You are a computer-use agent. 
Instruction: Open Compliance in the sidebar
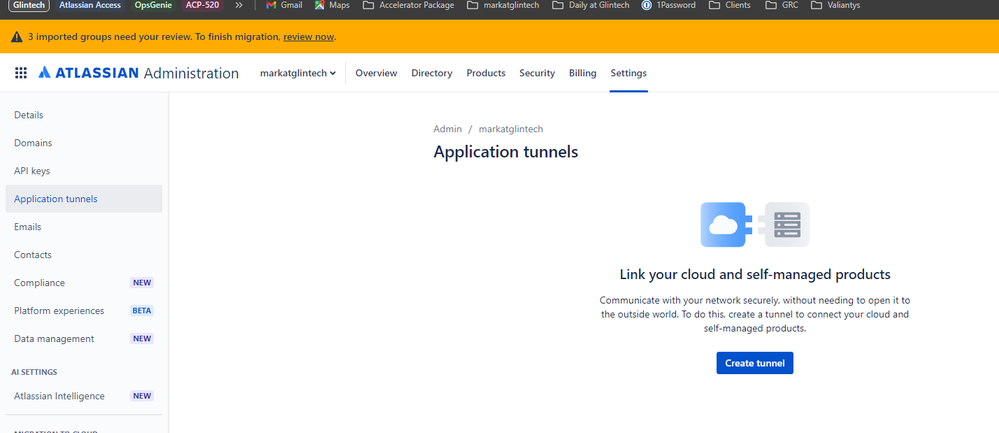83,283
